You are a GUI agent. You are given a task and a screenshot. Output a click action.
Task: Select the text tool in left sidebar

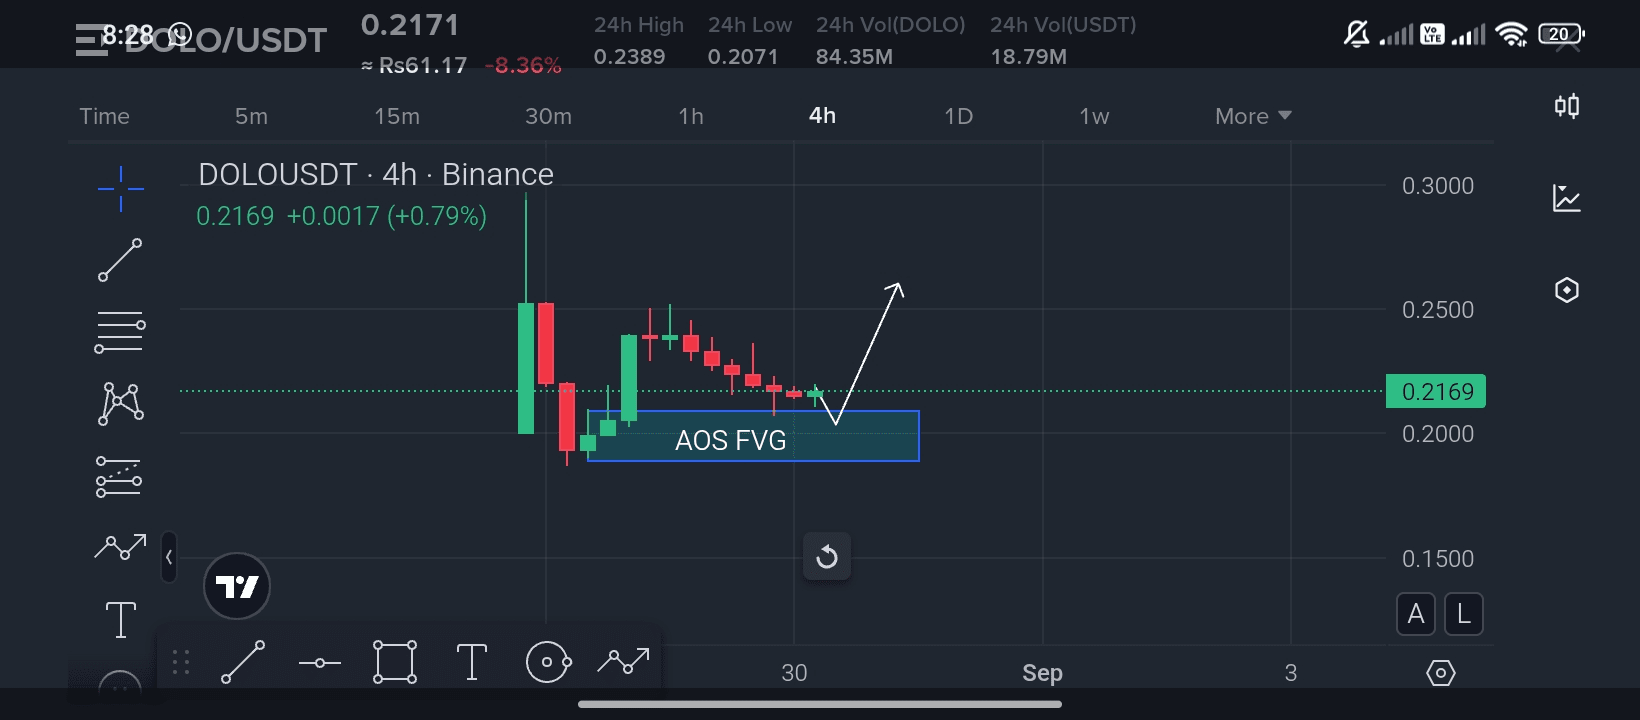tap(121, 619)
